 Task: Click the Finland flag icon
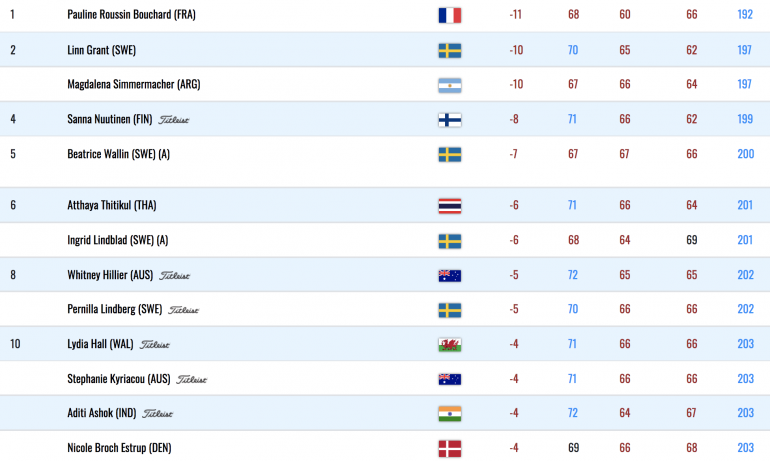(x=449, y=120)
